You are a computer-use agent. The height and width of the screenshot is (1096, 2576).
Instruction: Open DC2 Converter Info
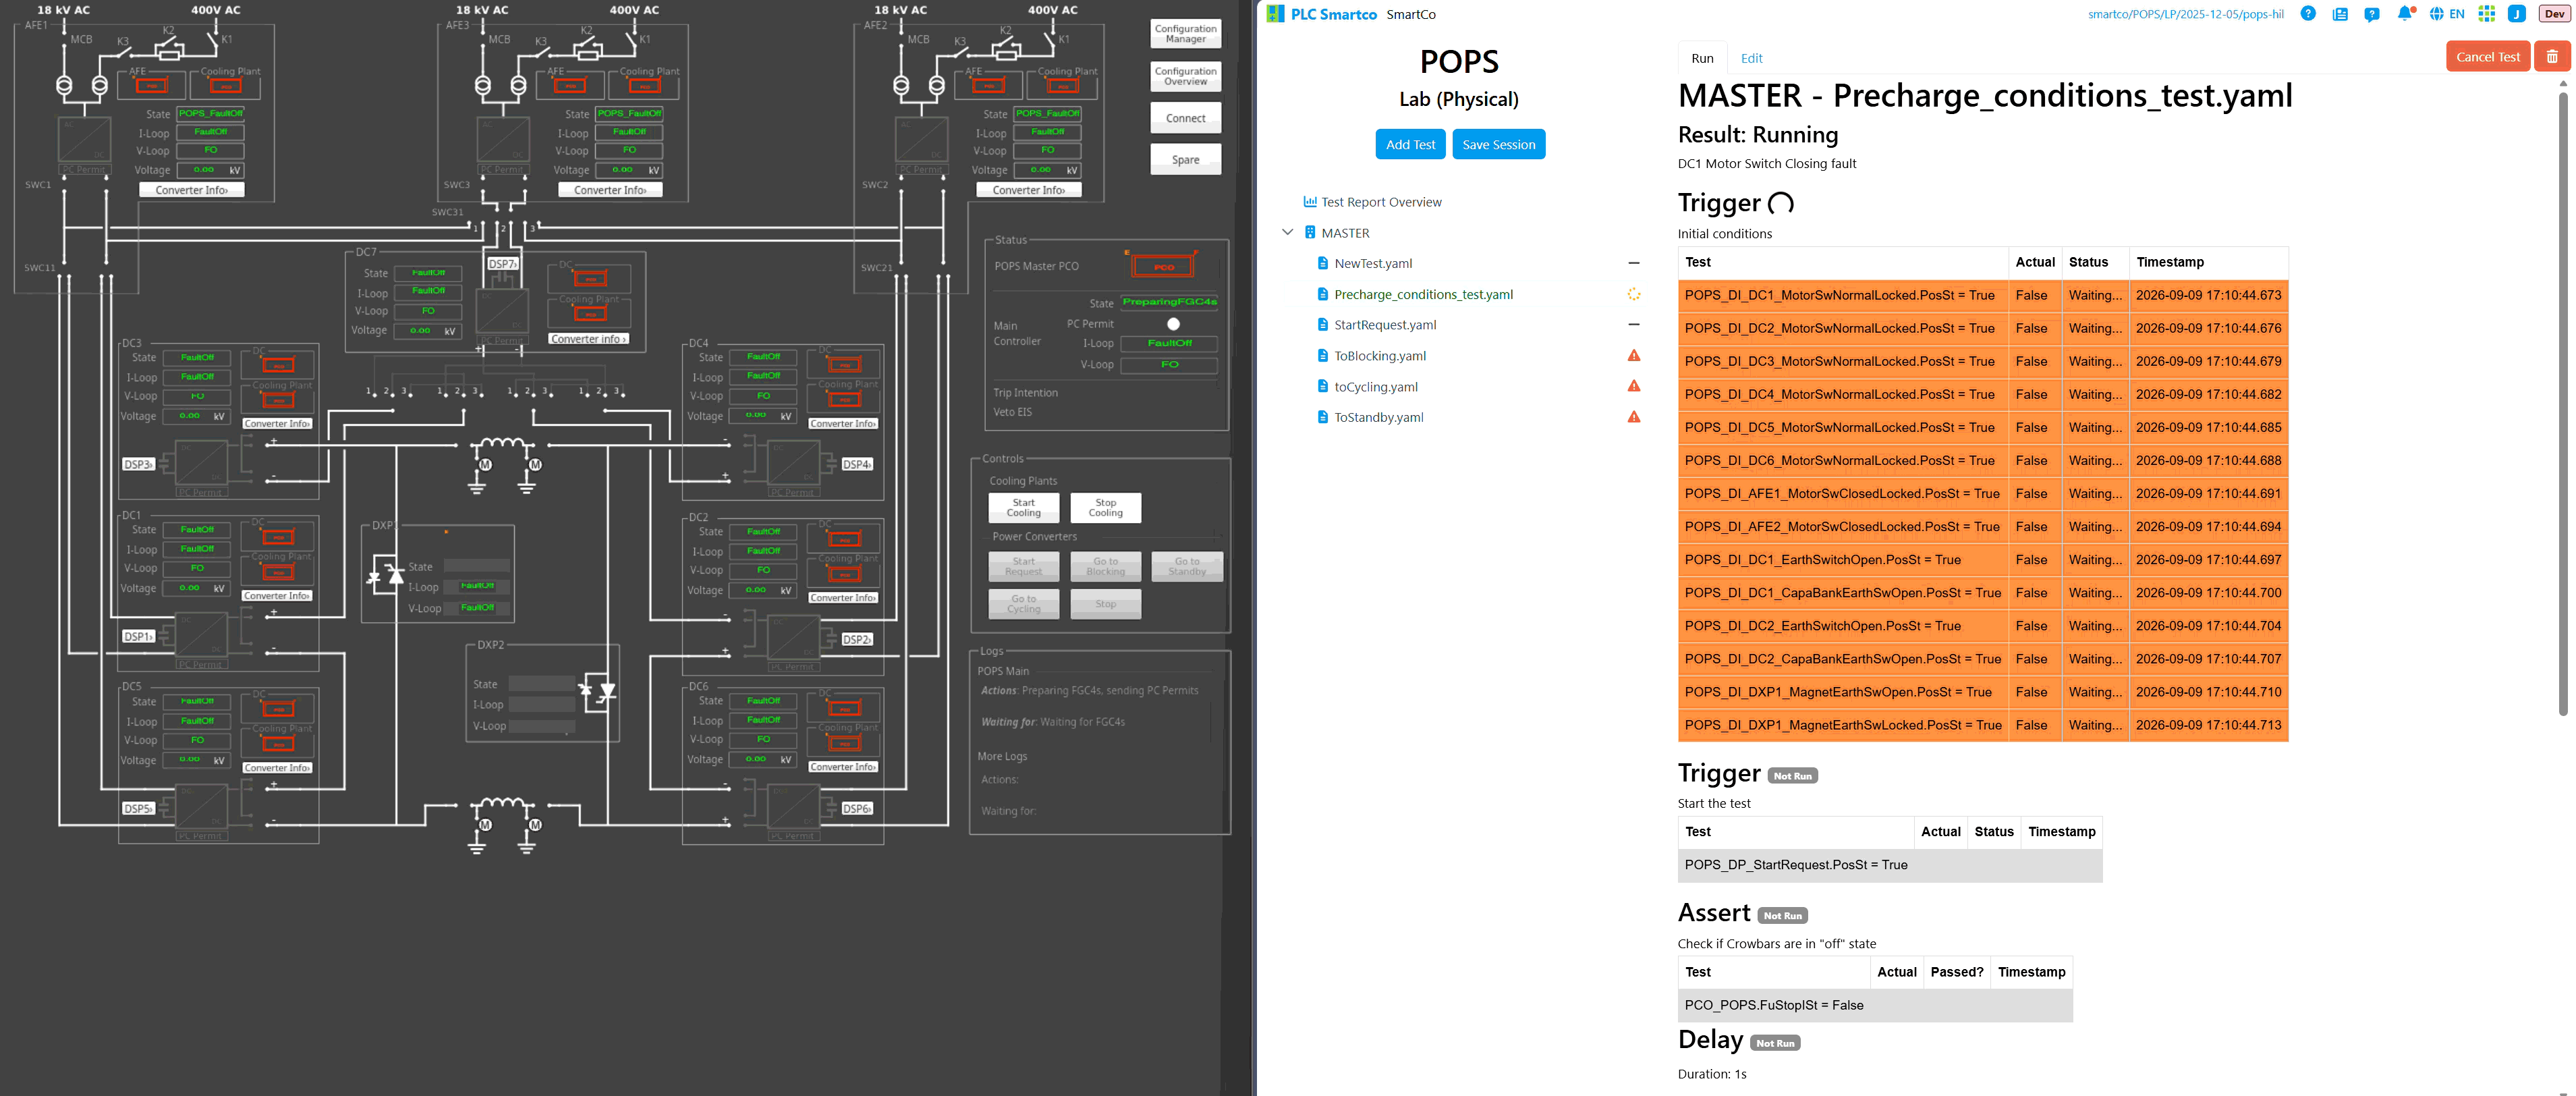click(x=843, y=598)
